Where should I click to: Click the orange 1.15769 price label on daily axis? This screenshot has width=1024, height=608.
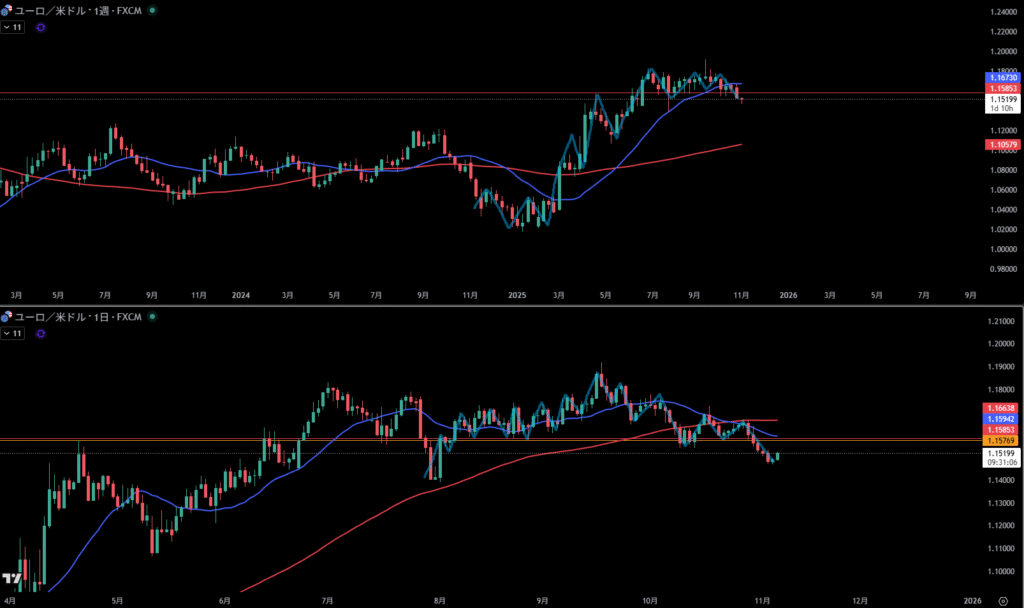pyautogui.click(x=1003, y=440)
